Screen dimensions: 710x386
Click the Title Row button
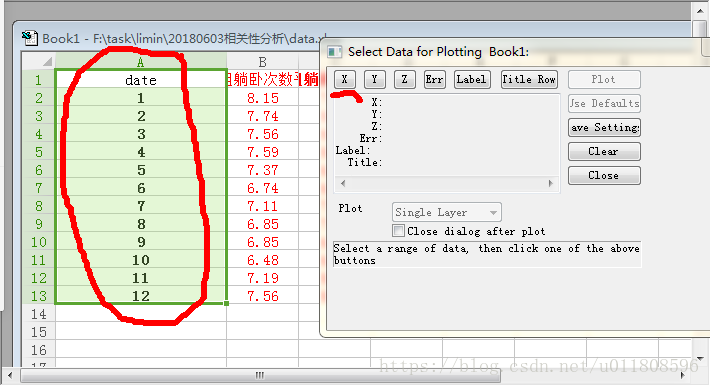529,79
